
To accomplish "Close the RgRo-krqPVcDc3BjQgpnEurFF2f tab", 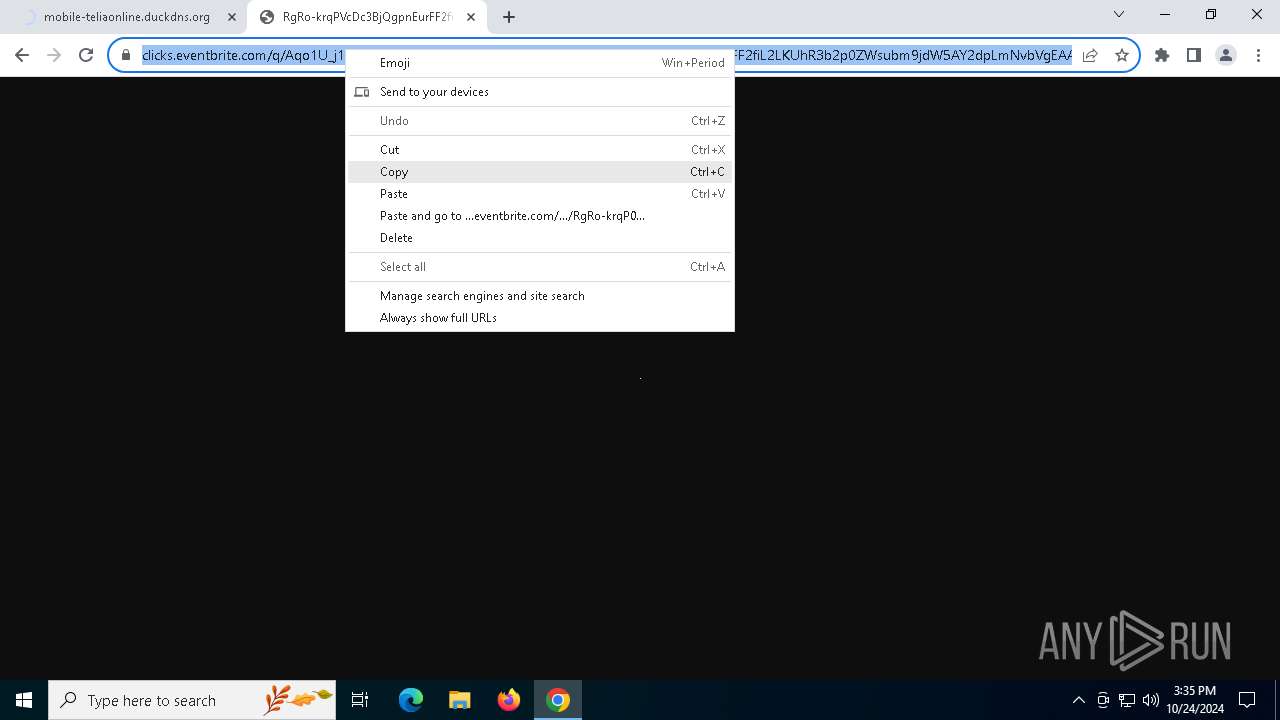I will point(471,17).
